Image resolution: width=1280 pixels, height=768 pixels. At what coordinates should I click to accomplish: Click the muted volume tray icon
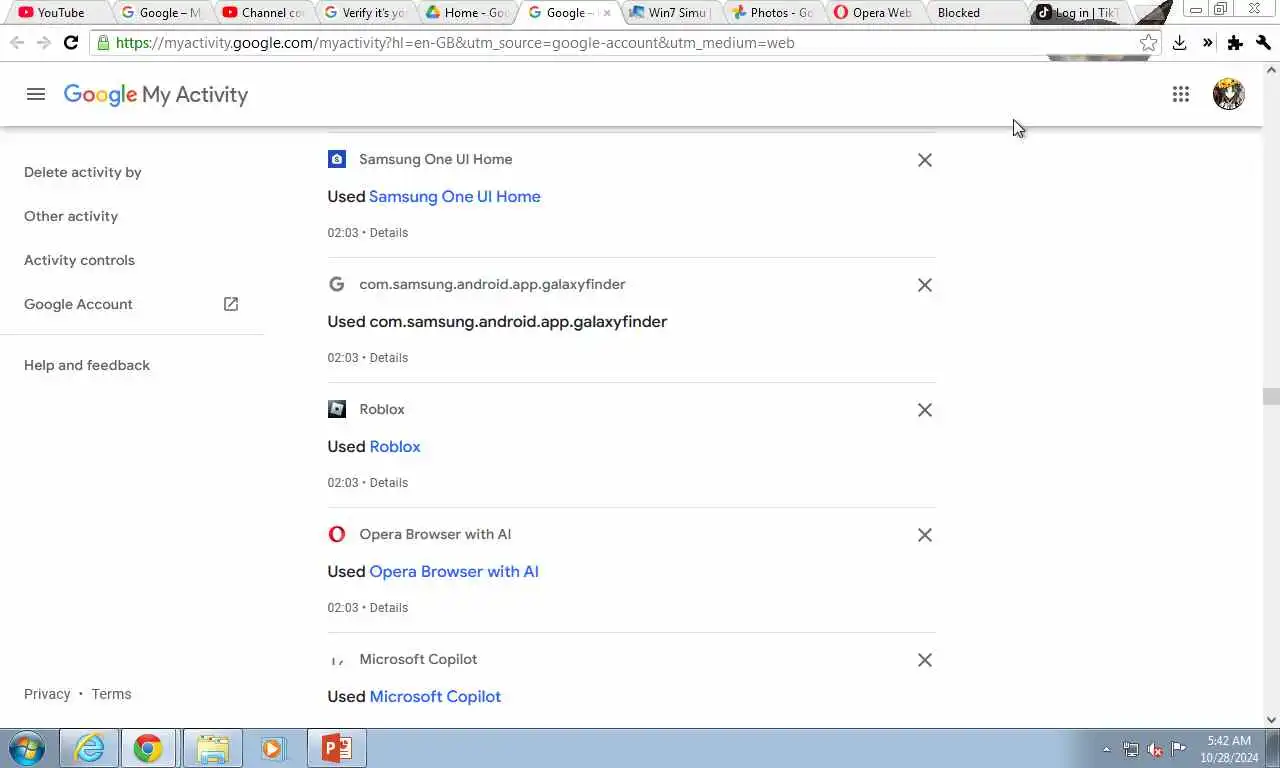click(1155, 749)
